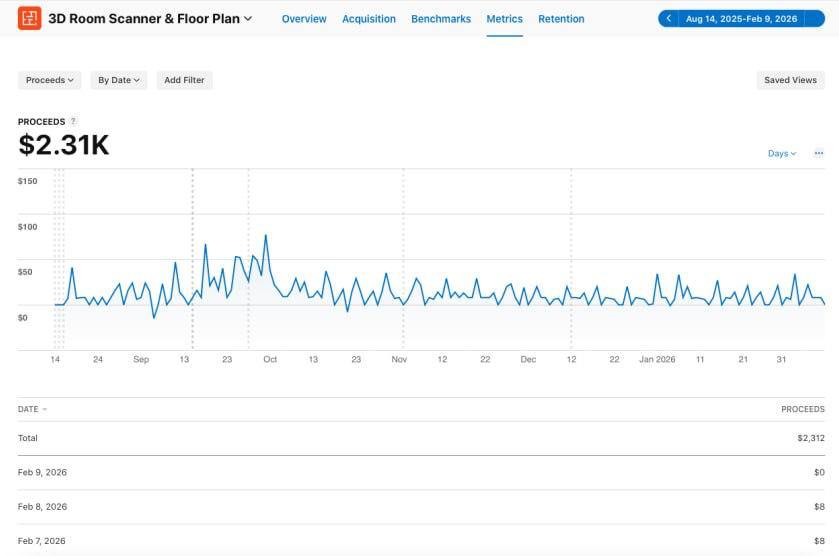Viewport: 839px width, 556px height.
Task: Select the Retention tab
Action: [561, 19]
